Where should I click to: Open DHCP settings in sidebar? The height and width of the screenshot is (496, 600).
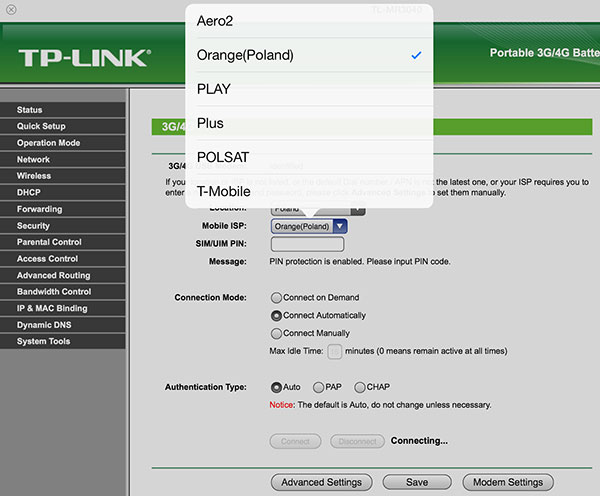point(63,193)
